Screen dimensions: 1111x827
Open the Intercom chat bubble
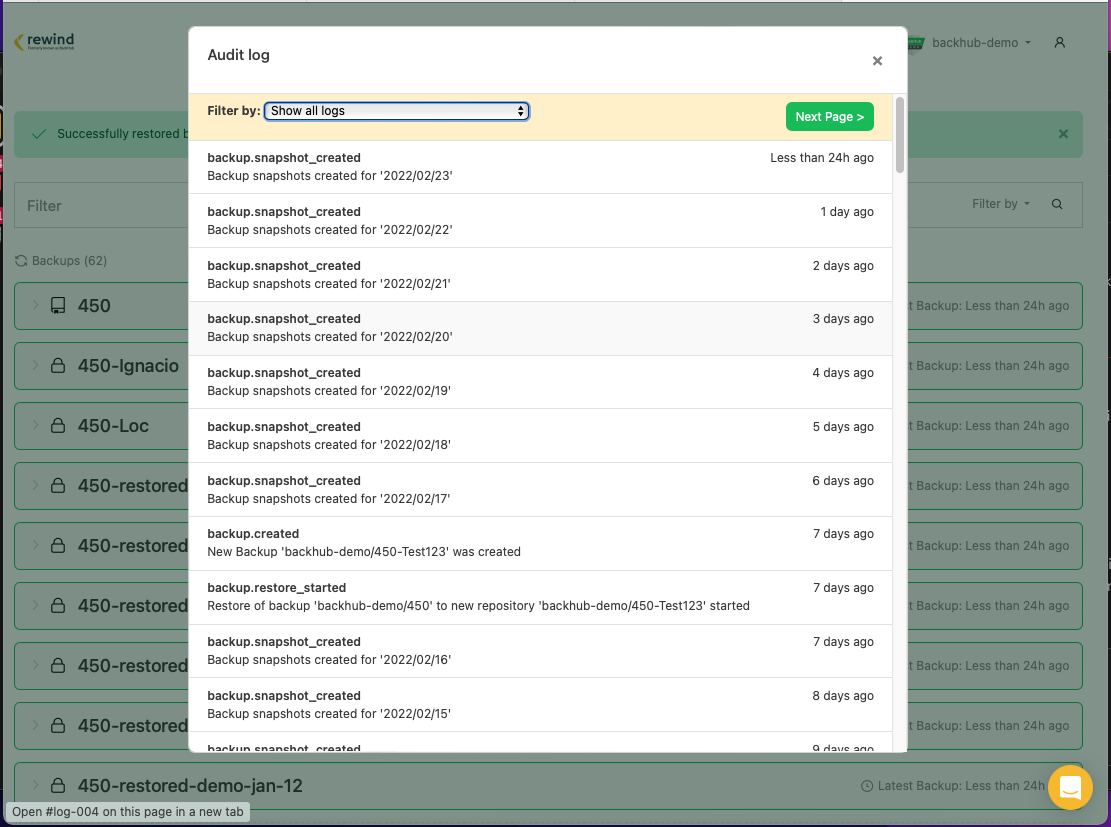[1070, 787]
